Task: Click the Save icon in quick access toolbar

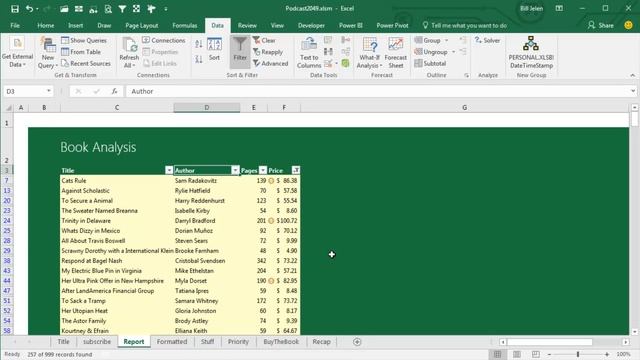Action: pos(15,9)
